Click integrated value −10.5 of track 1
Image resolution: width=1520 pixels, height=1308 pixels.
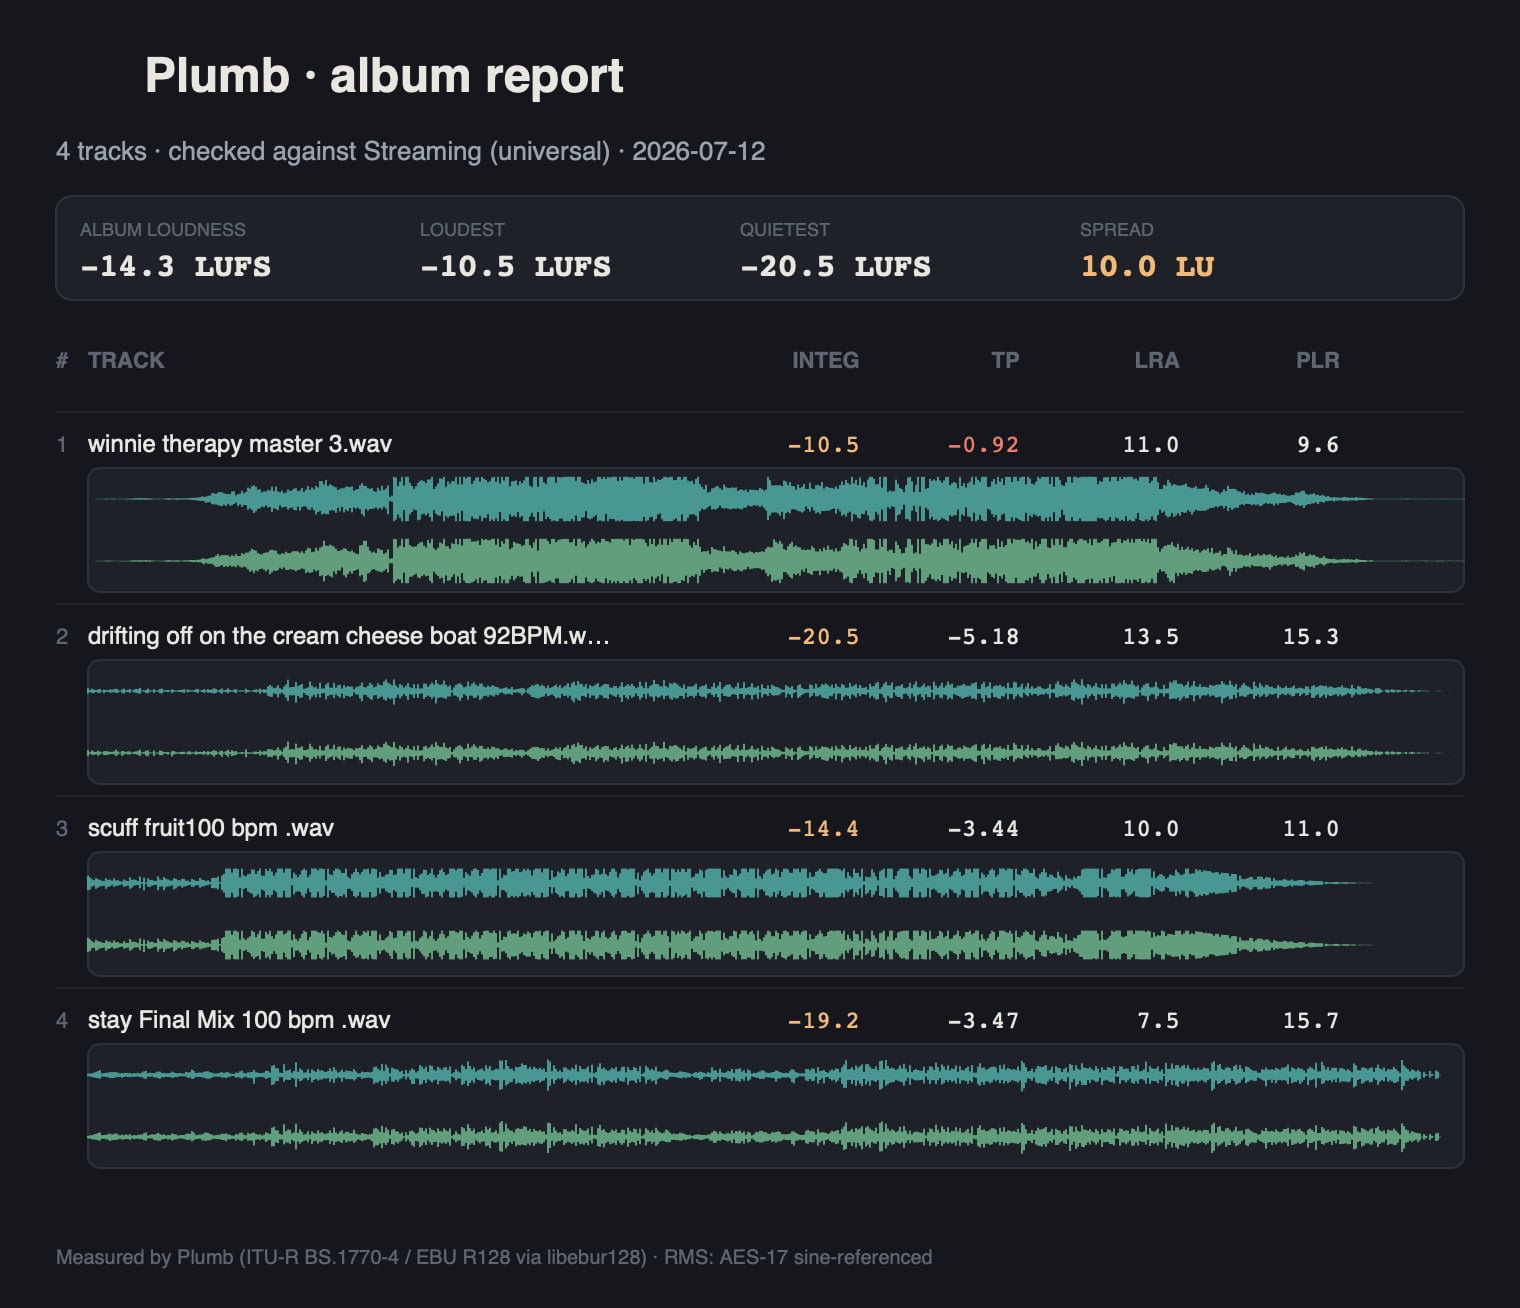click(x=823, y=445)
